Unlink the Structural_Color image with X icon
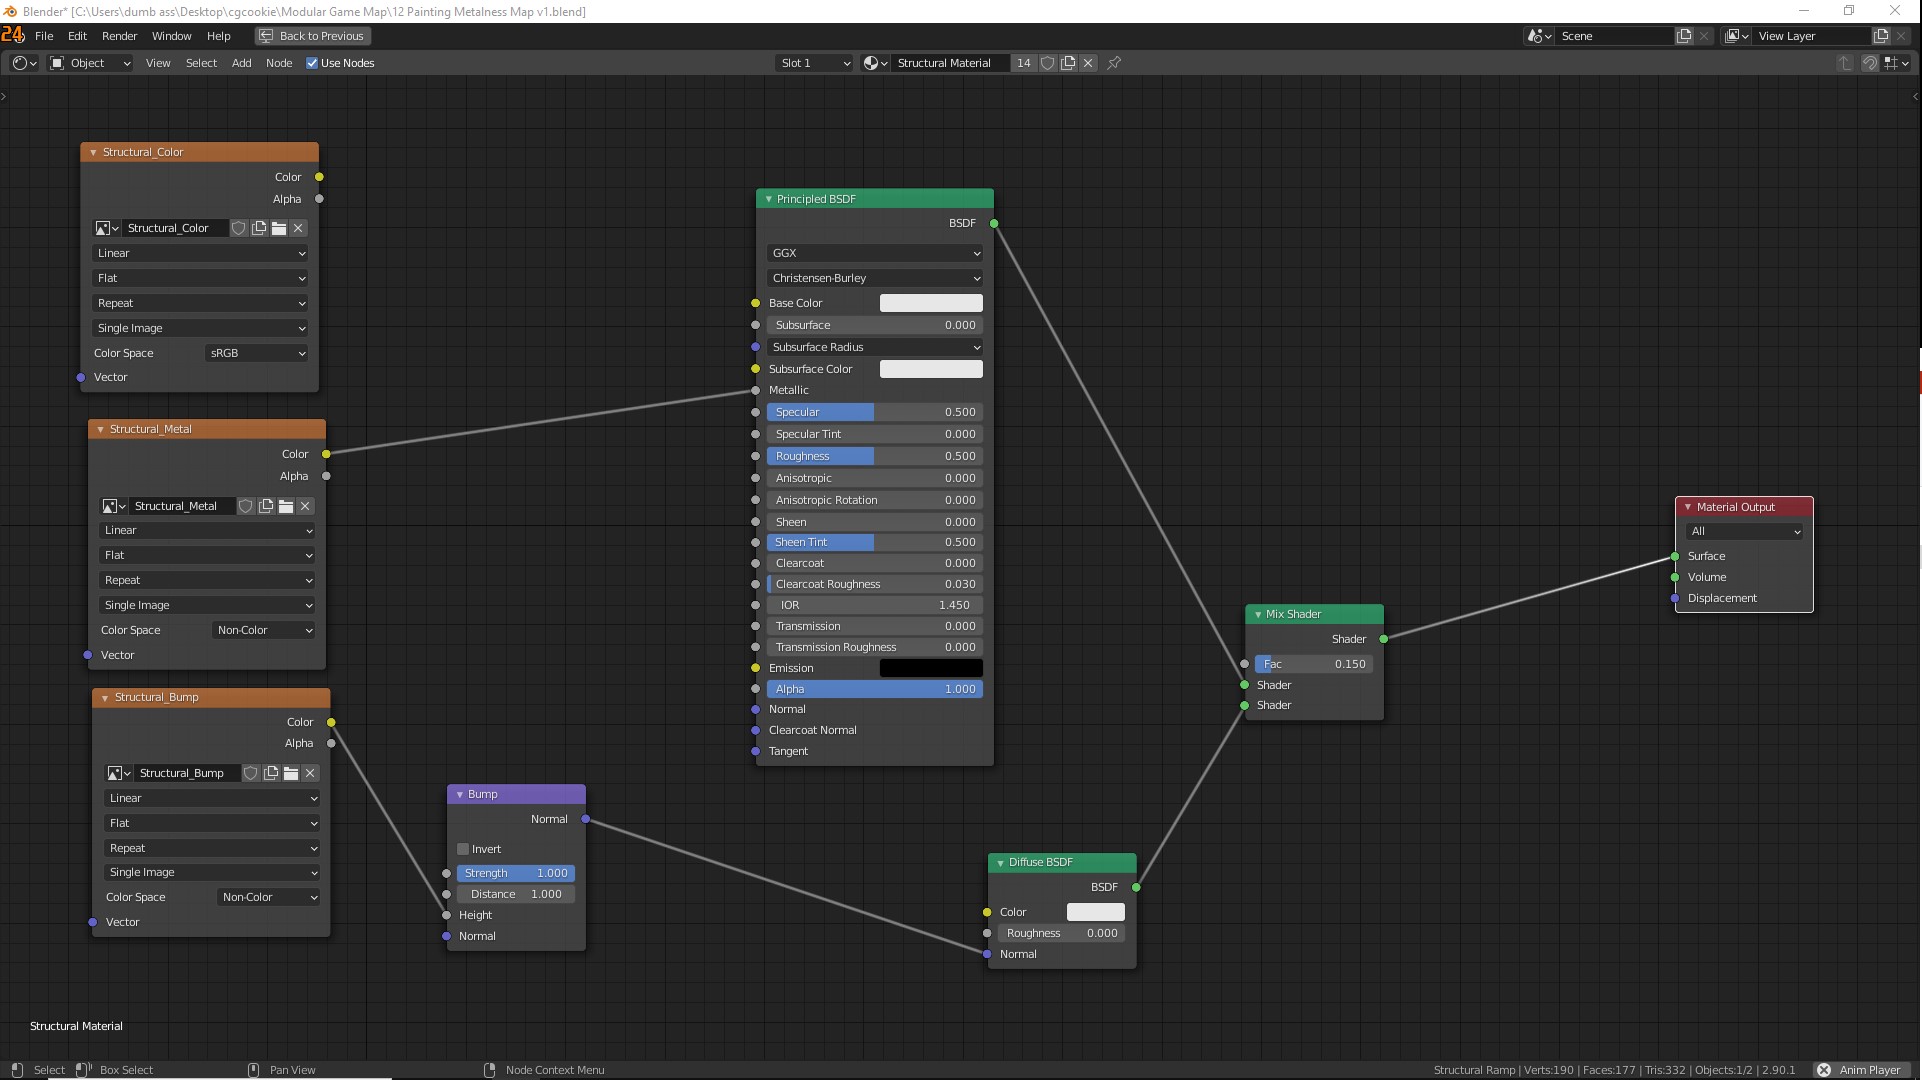This screenshot has height=1080, width=1922. [298, 228]
